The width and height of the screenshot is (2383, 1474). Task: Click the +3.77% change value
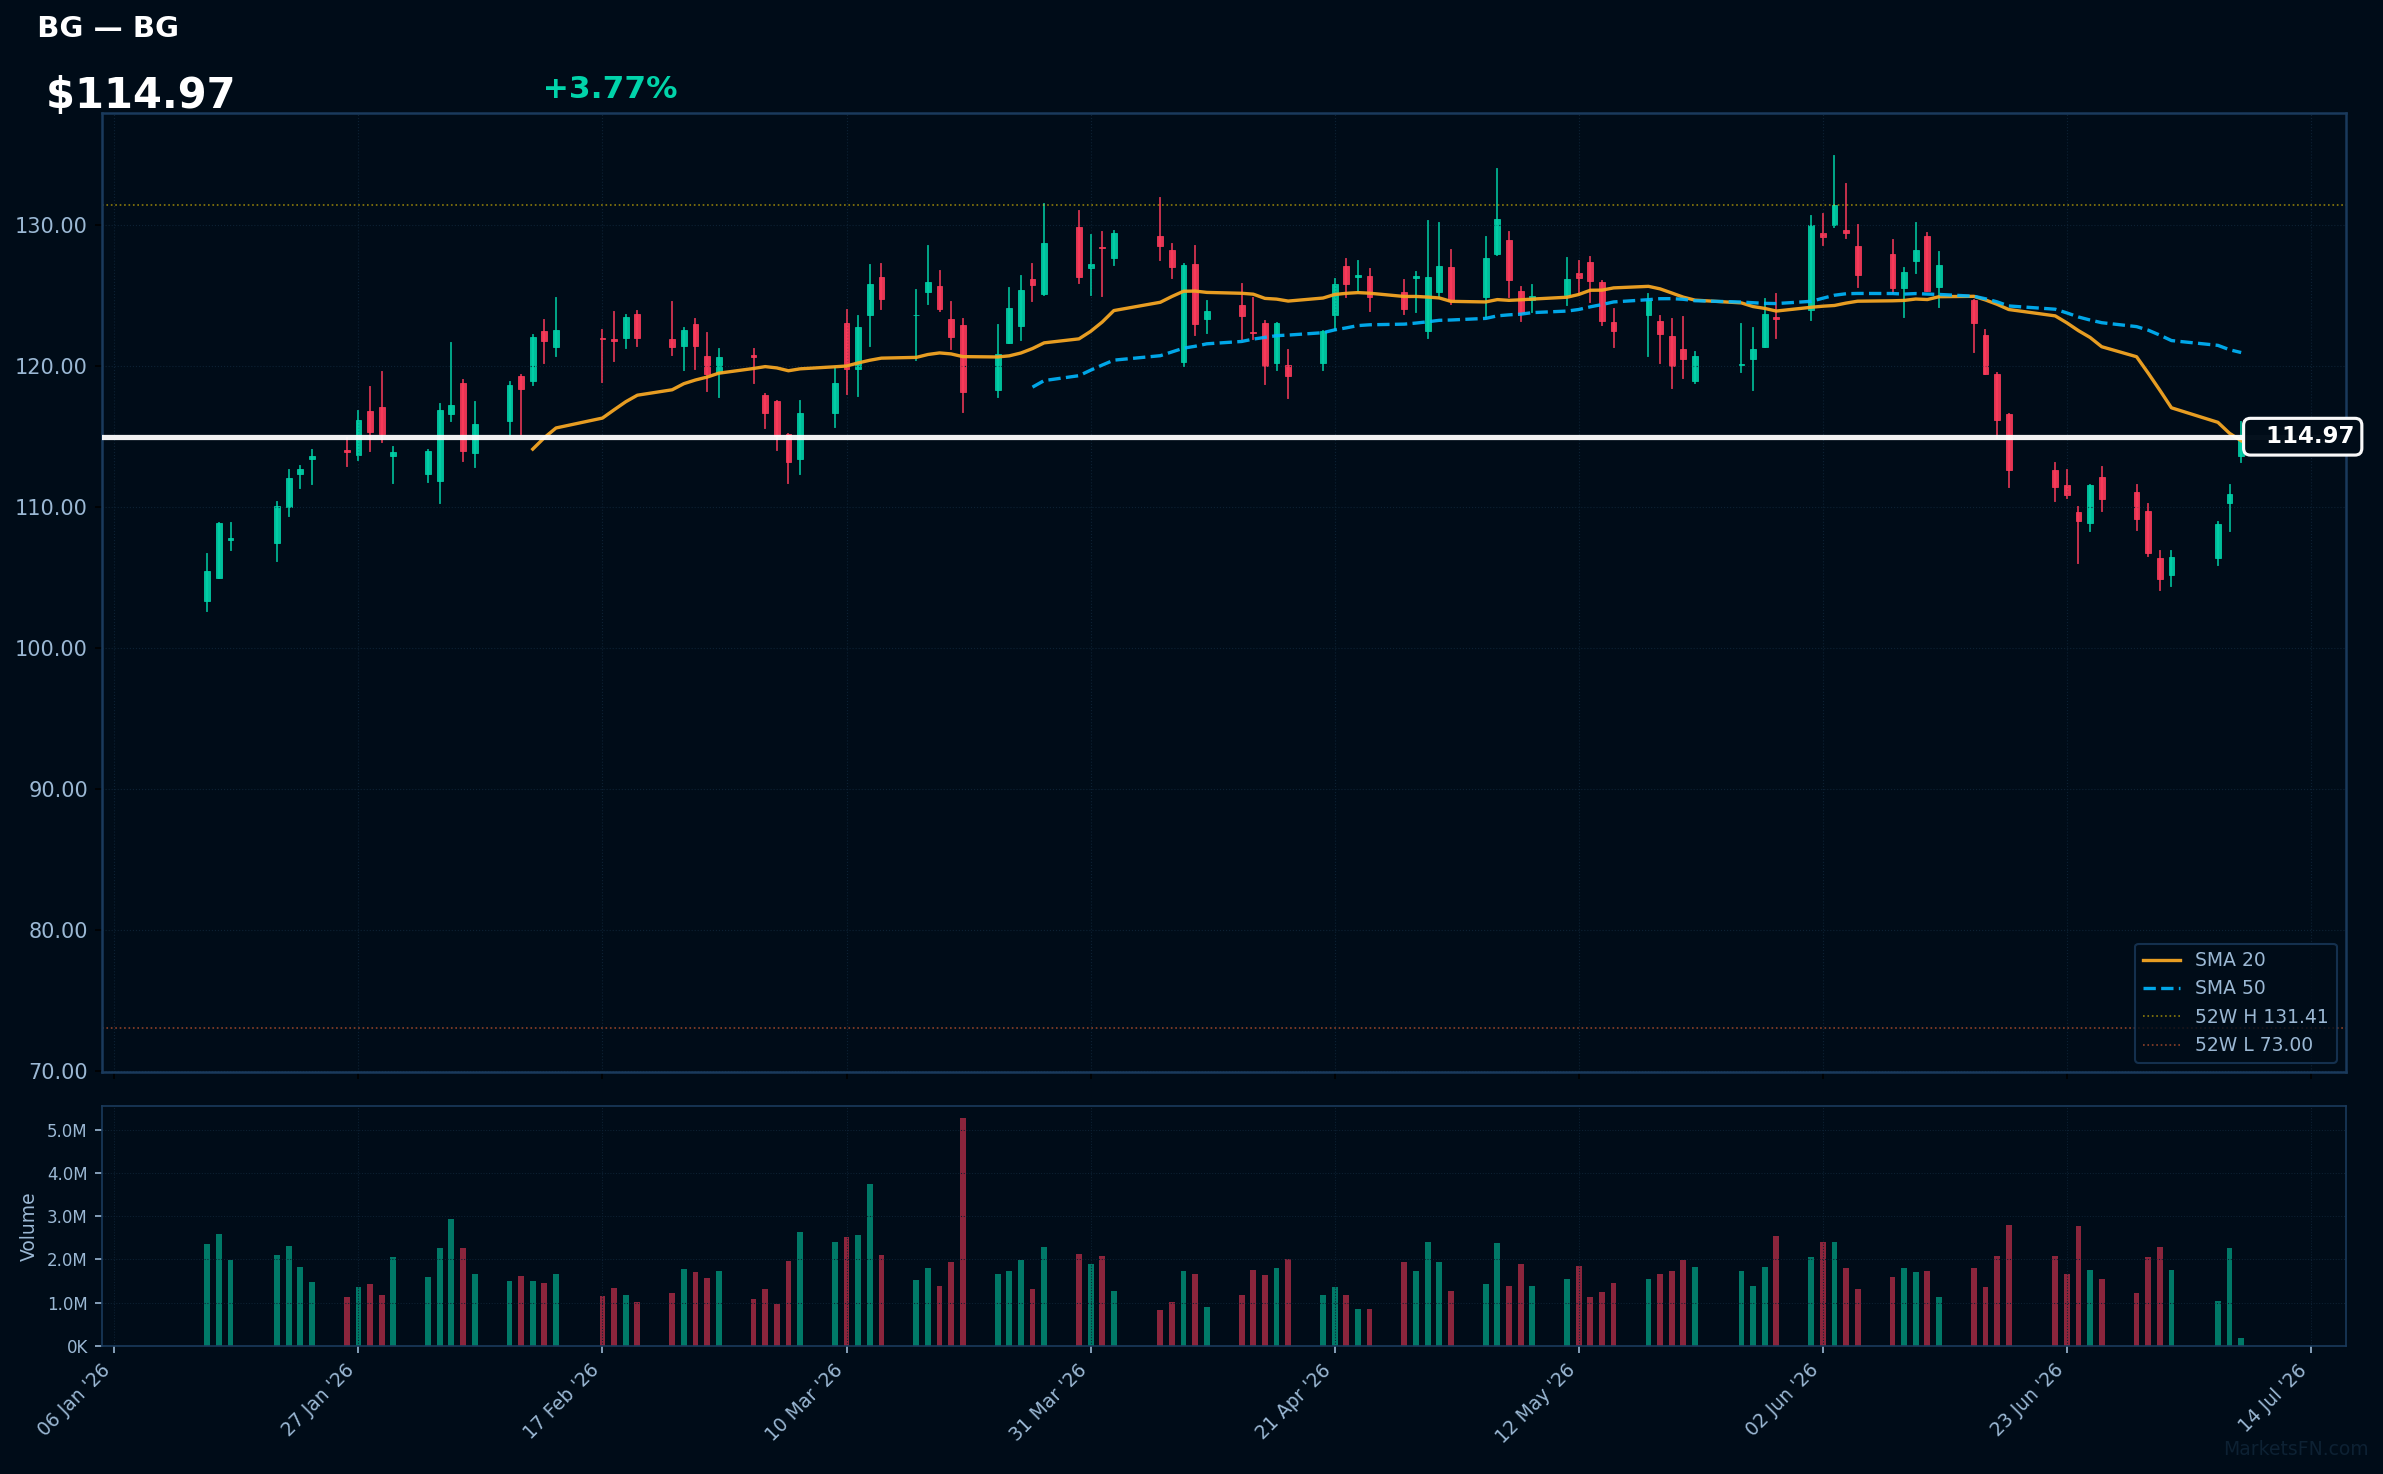pyautogui.click(x=610, y=89)
